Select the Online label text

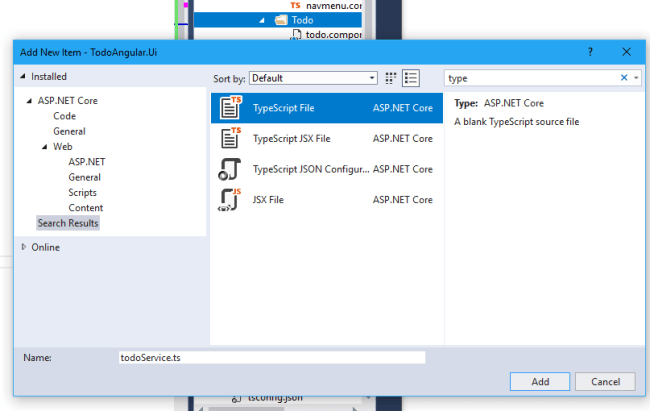[46, 247]
